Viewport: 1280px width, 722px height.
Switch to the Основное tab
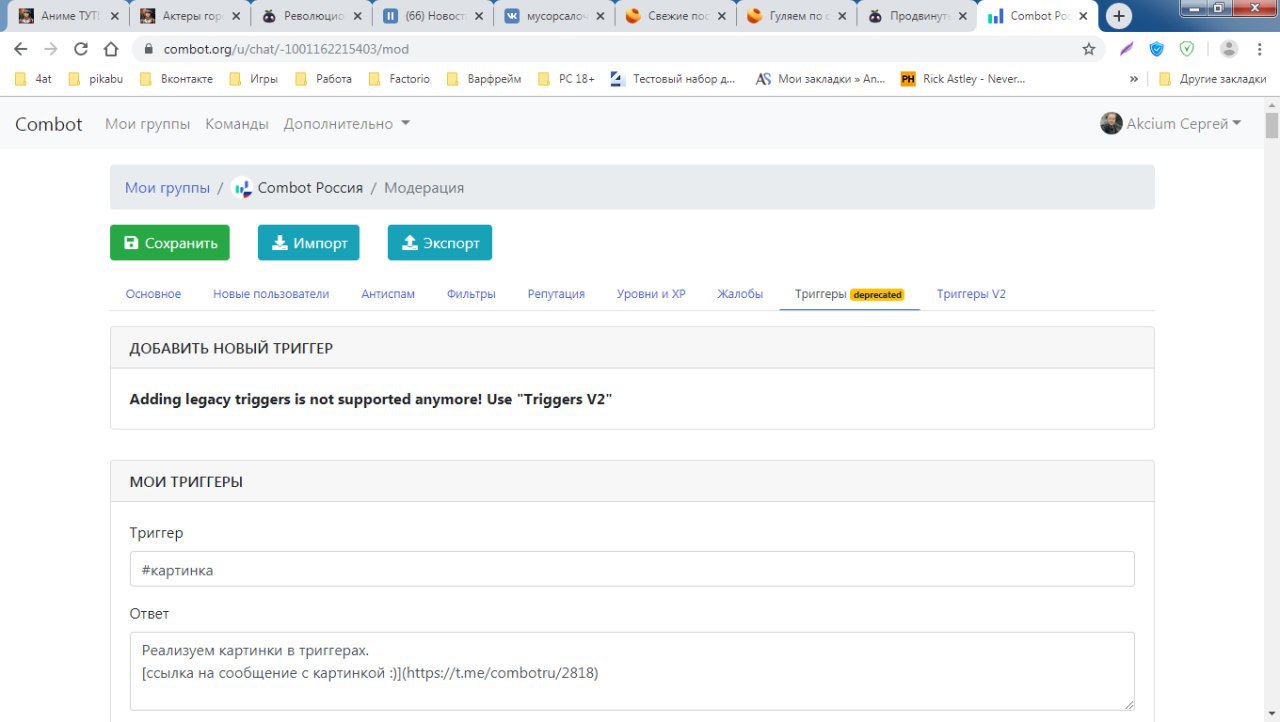pos(153,294)
